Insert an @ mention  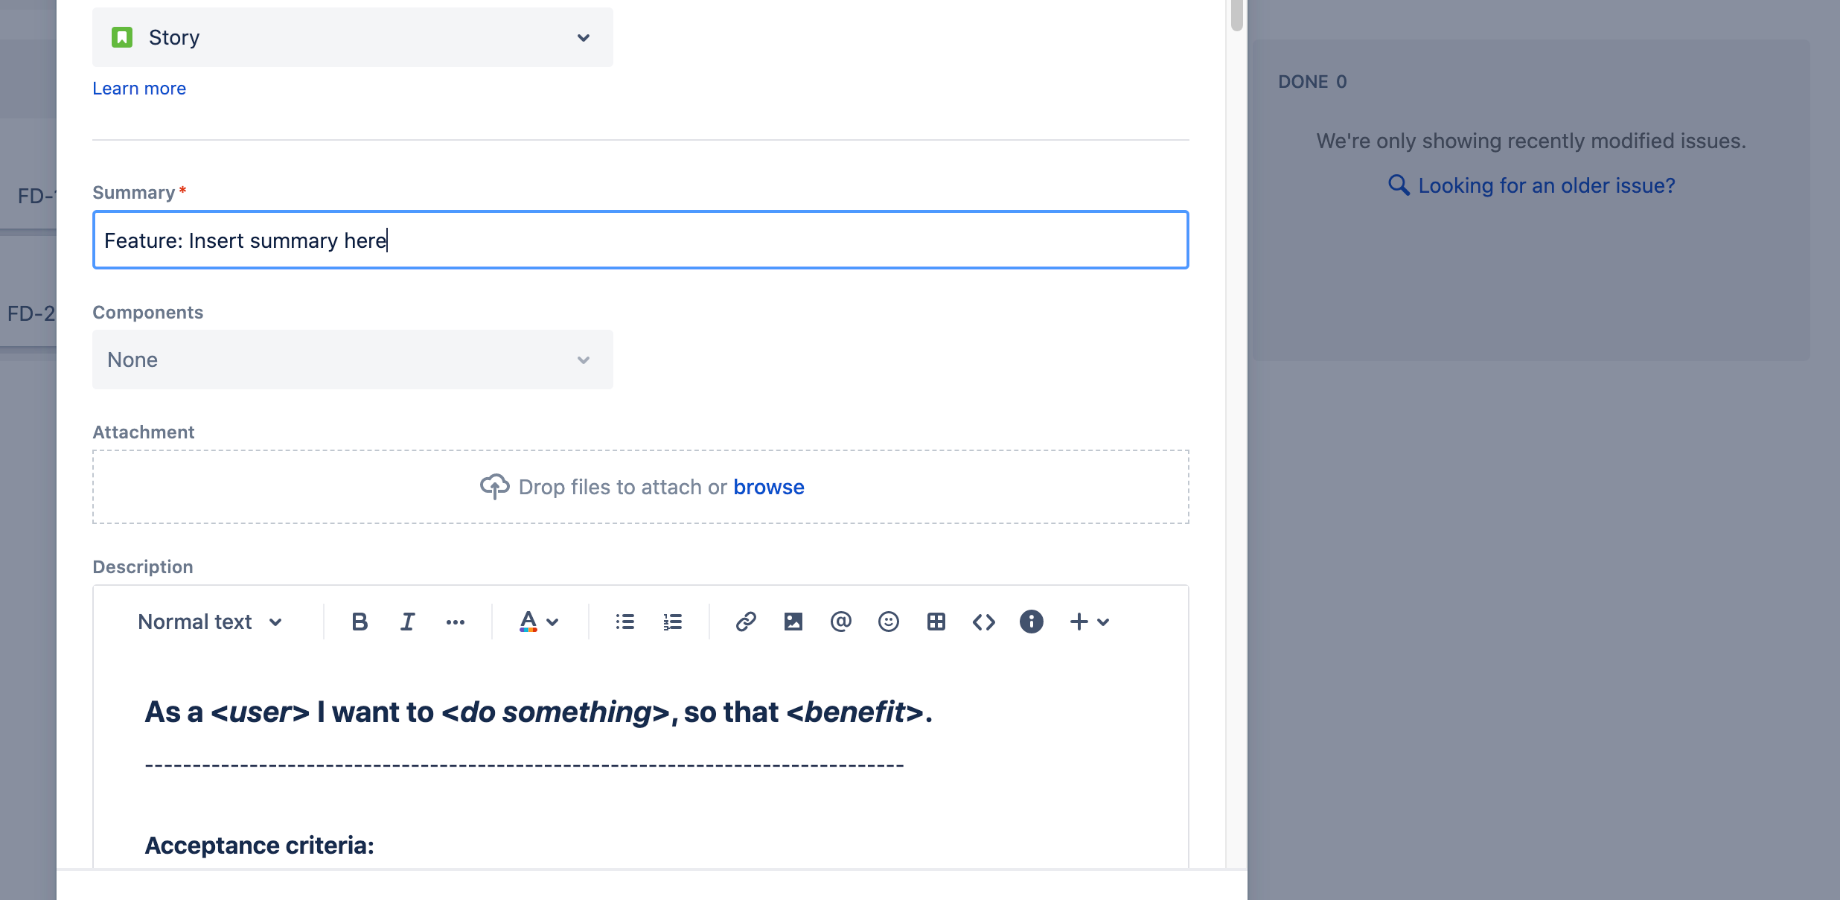(841, 622)
